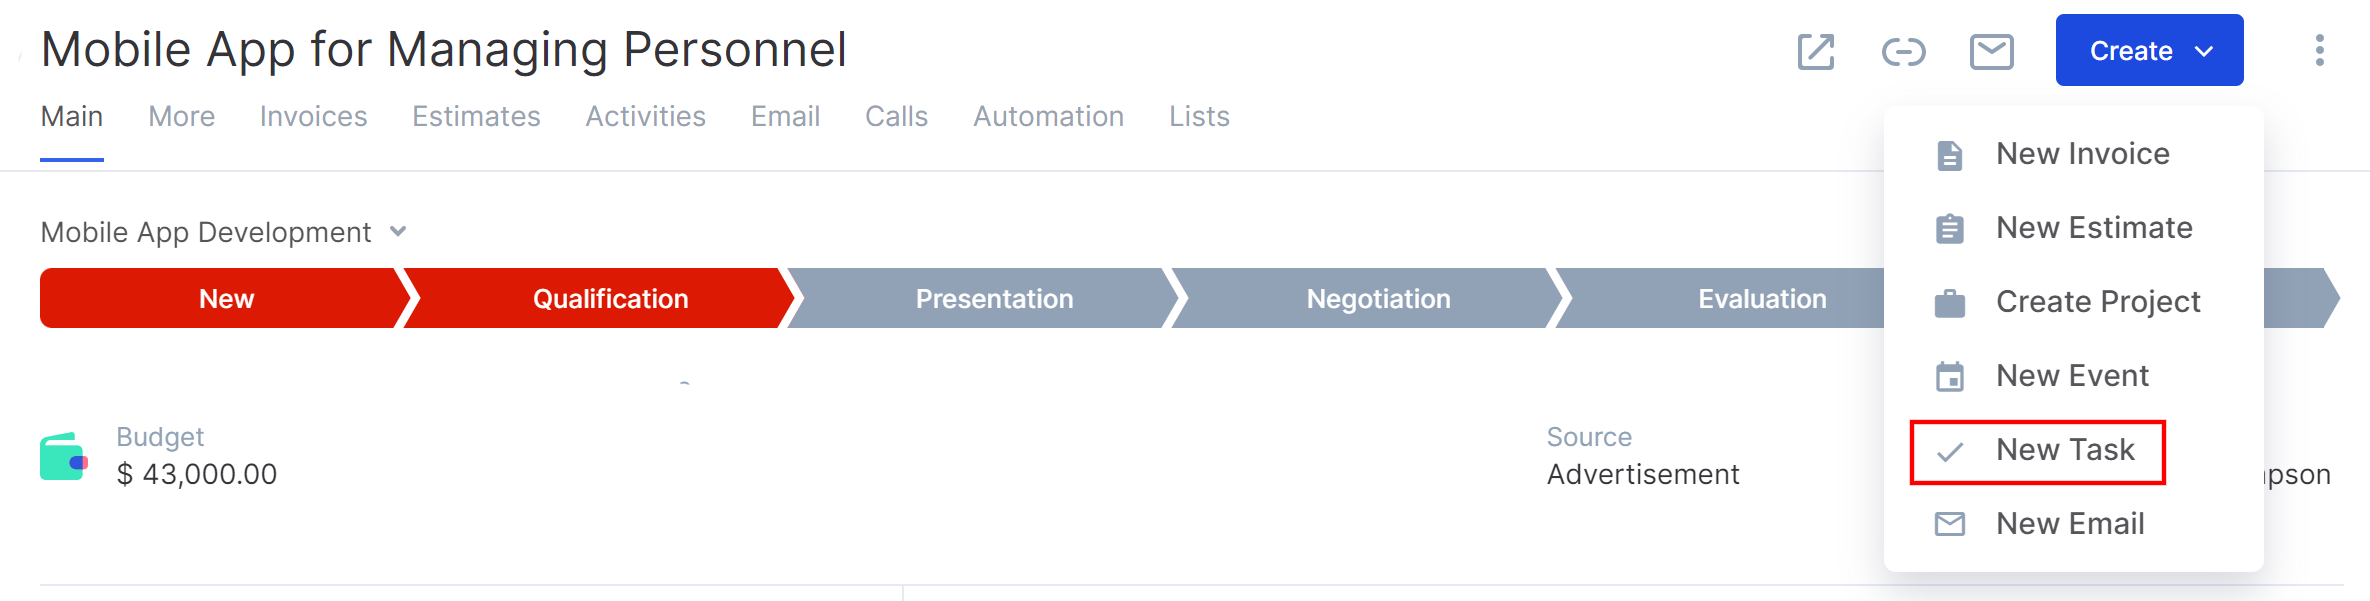Click the New Event calendar icon

[x=1949, y=377]
